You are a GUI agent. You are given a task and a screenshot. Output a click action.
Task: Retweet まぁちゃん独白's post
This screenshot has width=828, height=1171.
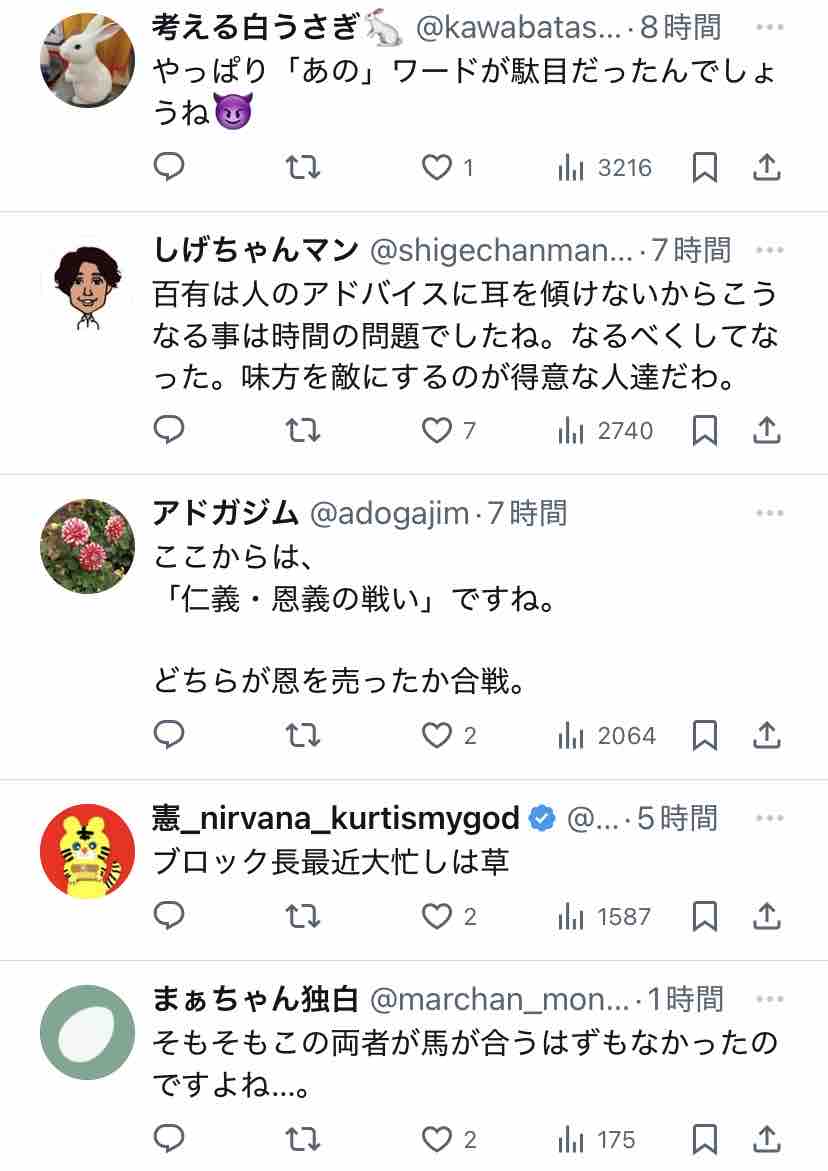point(303,1139)
